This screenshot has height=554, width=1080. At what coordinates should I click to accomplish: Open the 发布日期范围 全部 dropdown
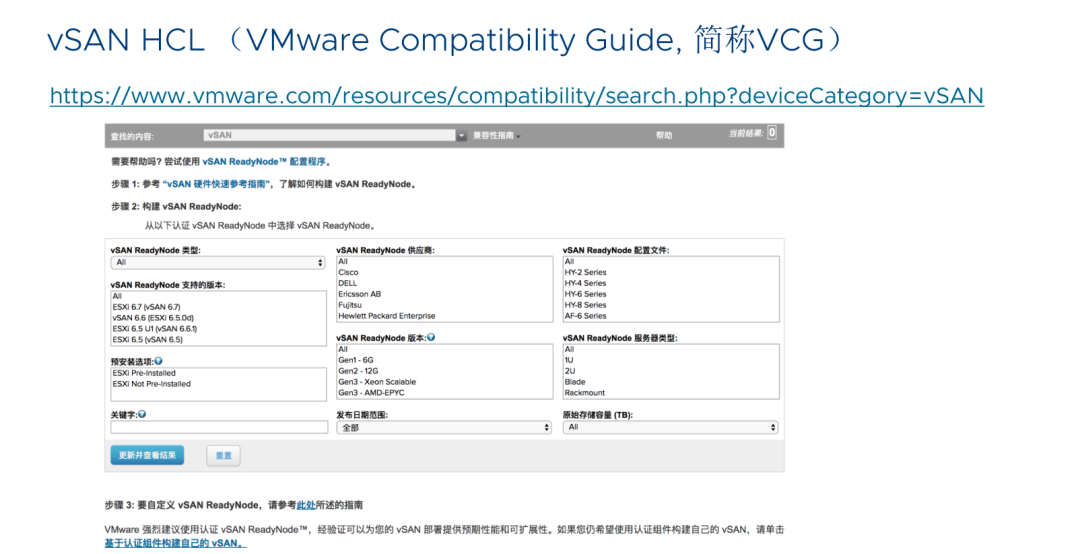coord(444,428)
